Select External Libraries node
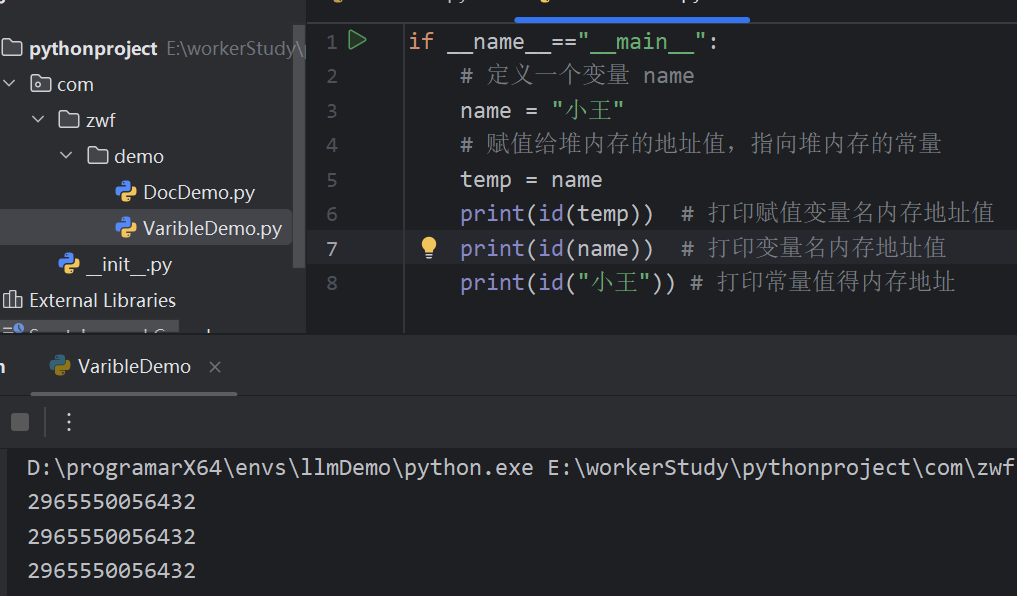Screen dimensions: 1017x596 coord(102,300)
